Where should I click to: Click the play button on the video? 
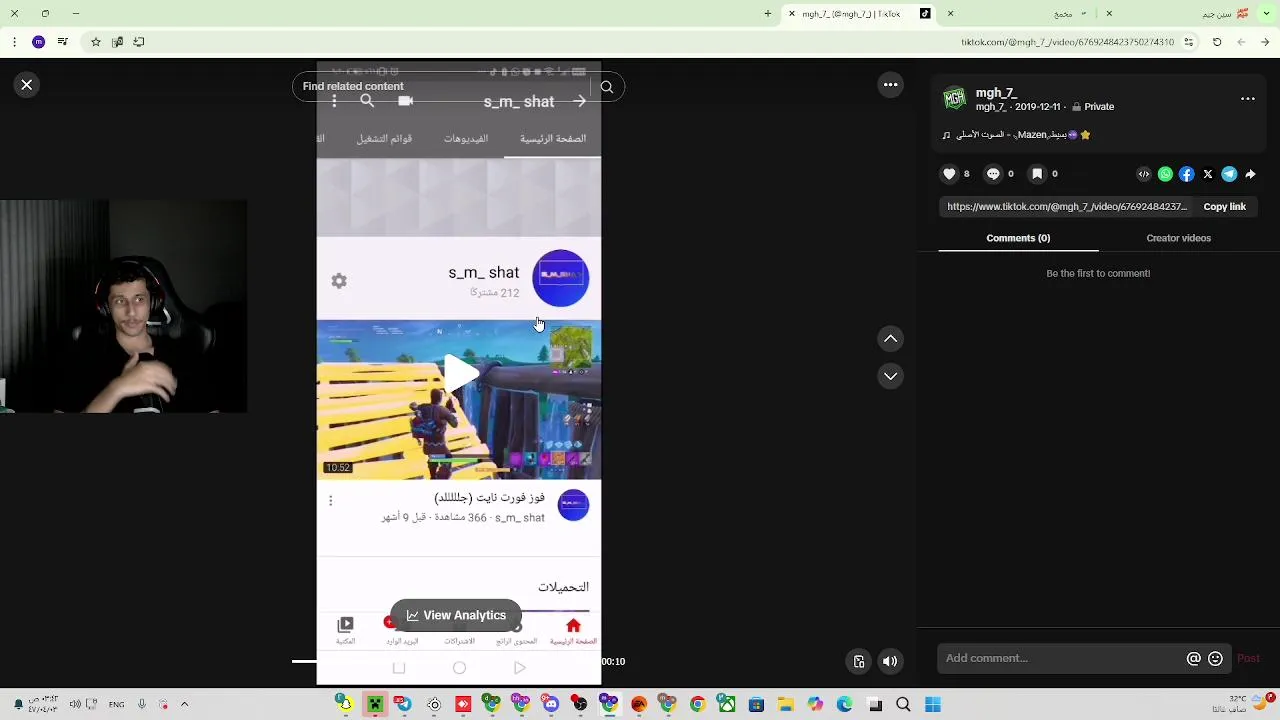tap(461, 373)
